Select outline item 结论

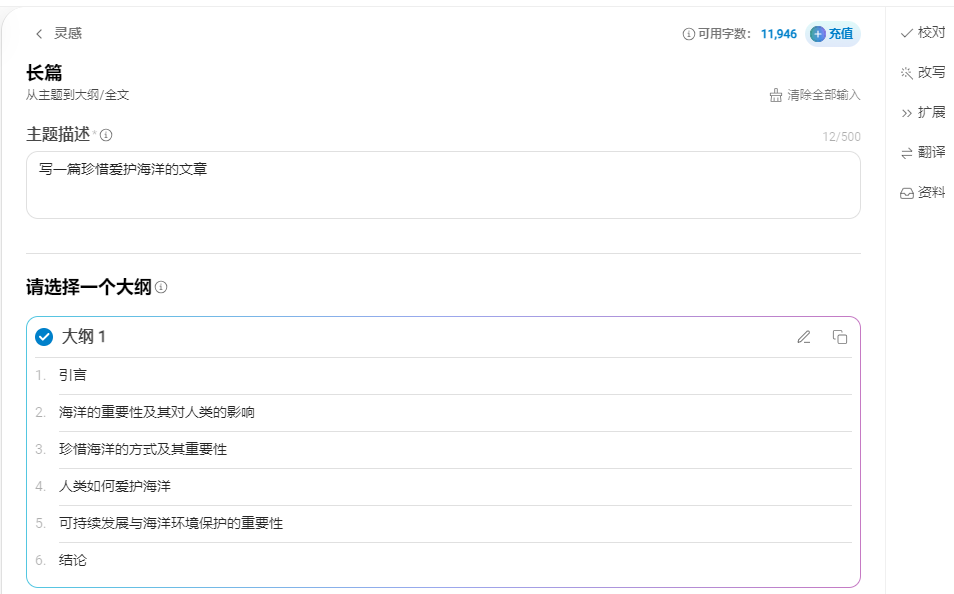point(75,560)
